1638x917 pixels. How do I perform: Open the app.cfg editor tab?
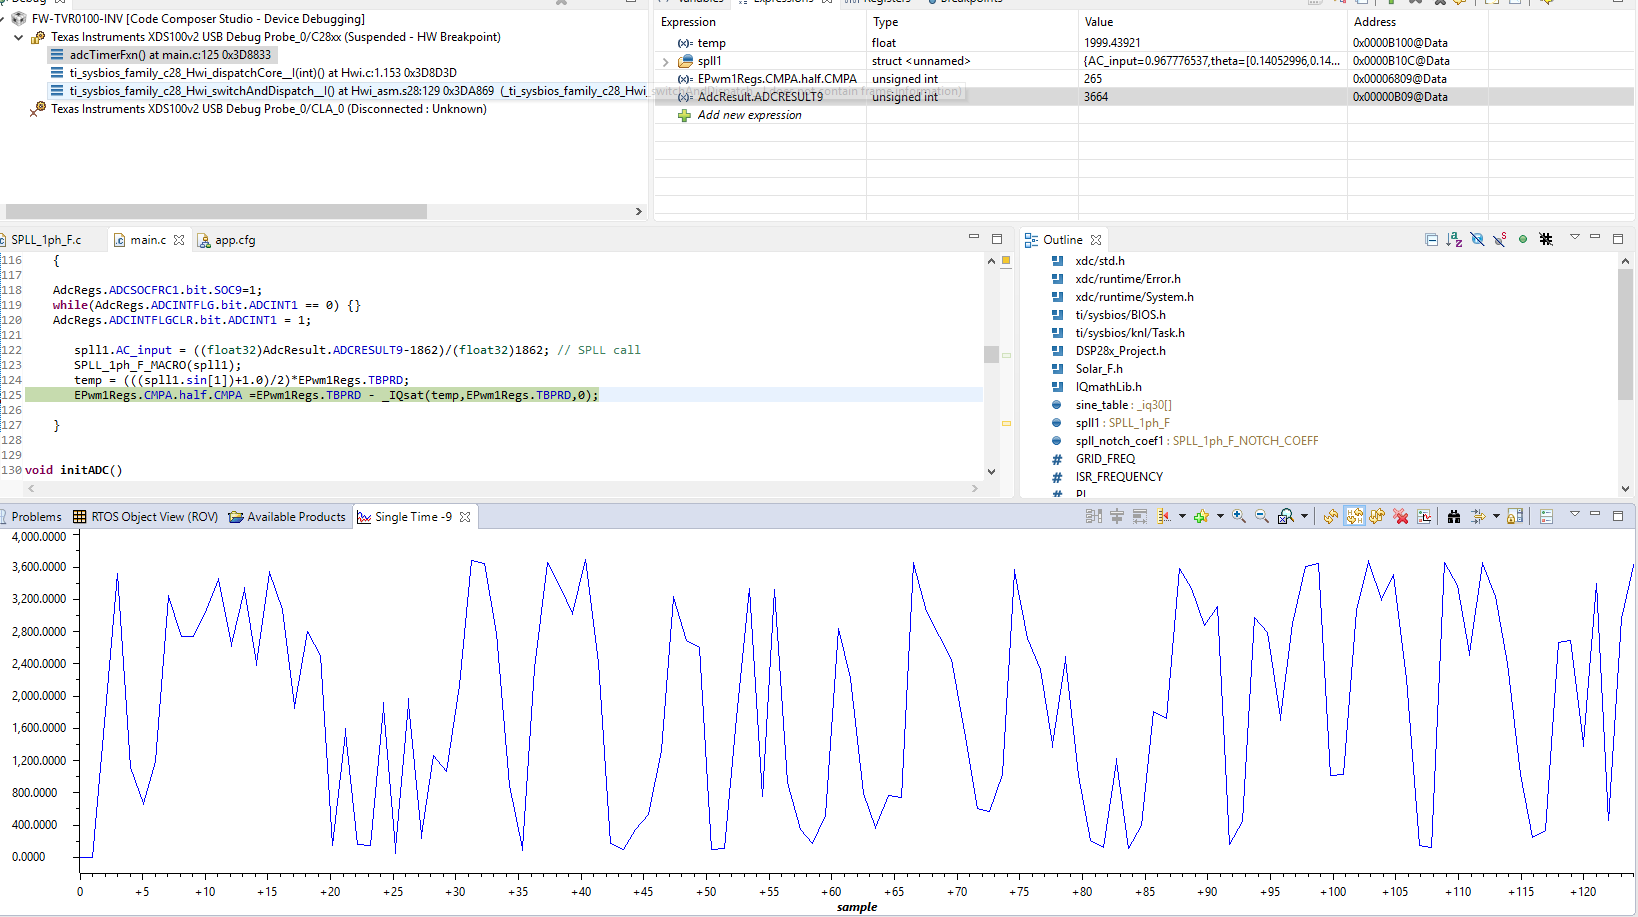click(x=227, y=240)
